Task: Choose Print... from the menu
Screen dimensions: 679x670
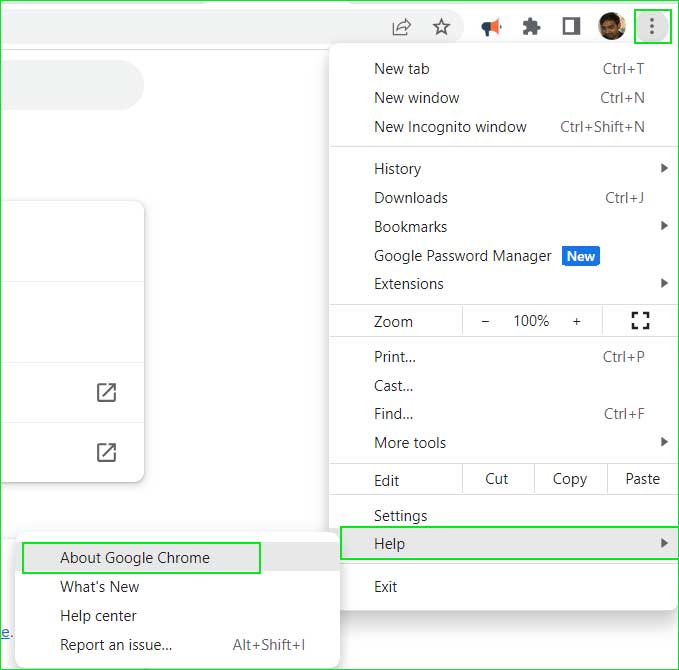Action: click(x=504, y=357)
